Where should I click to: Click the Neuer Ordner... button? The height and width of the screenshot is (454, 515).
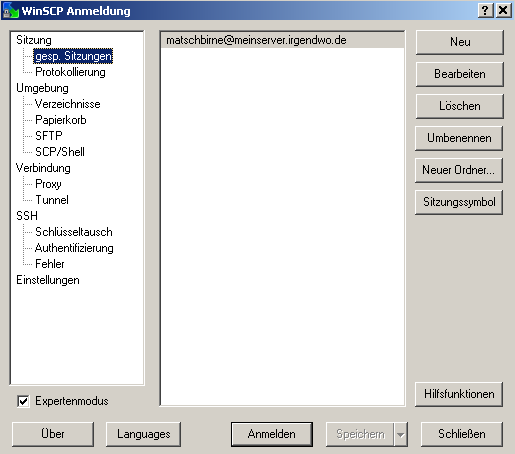(x=459, y=170)
